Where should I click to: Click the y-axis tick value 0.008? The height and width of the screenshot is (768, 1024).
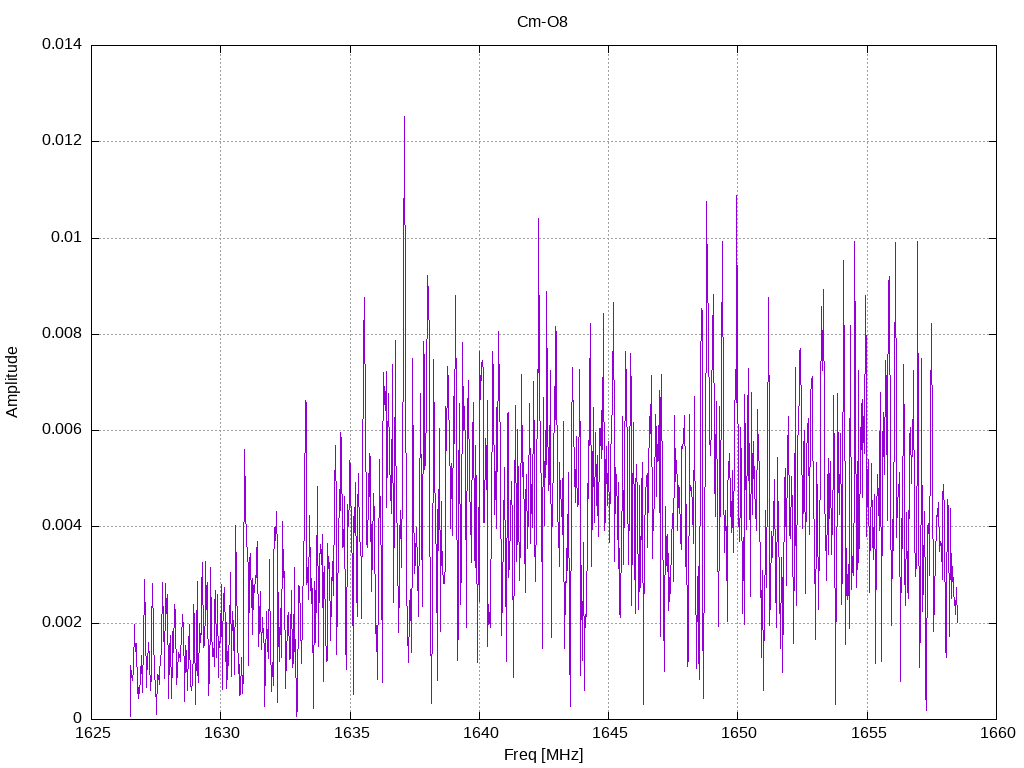tap(62, 334)
